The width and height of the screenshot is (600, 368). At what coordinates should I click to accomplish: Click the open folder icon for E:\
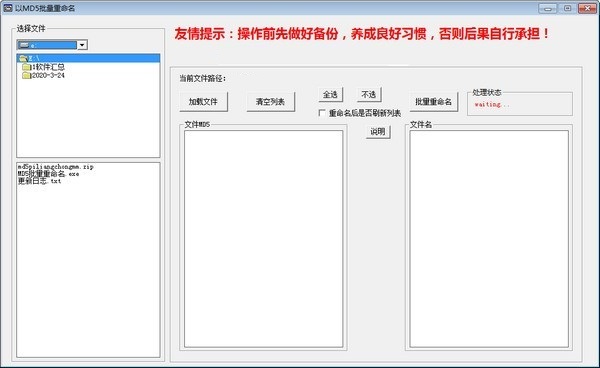23,58
